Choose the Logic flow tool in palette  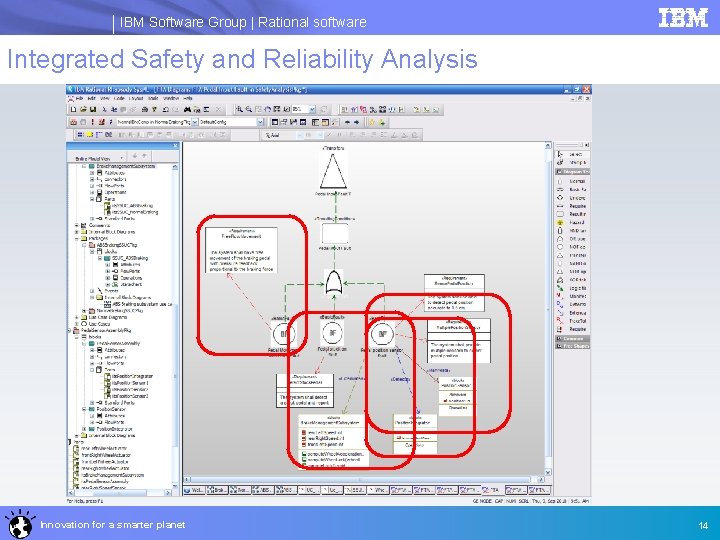click(x=572, y=288)
